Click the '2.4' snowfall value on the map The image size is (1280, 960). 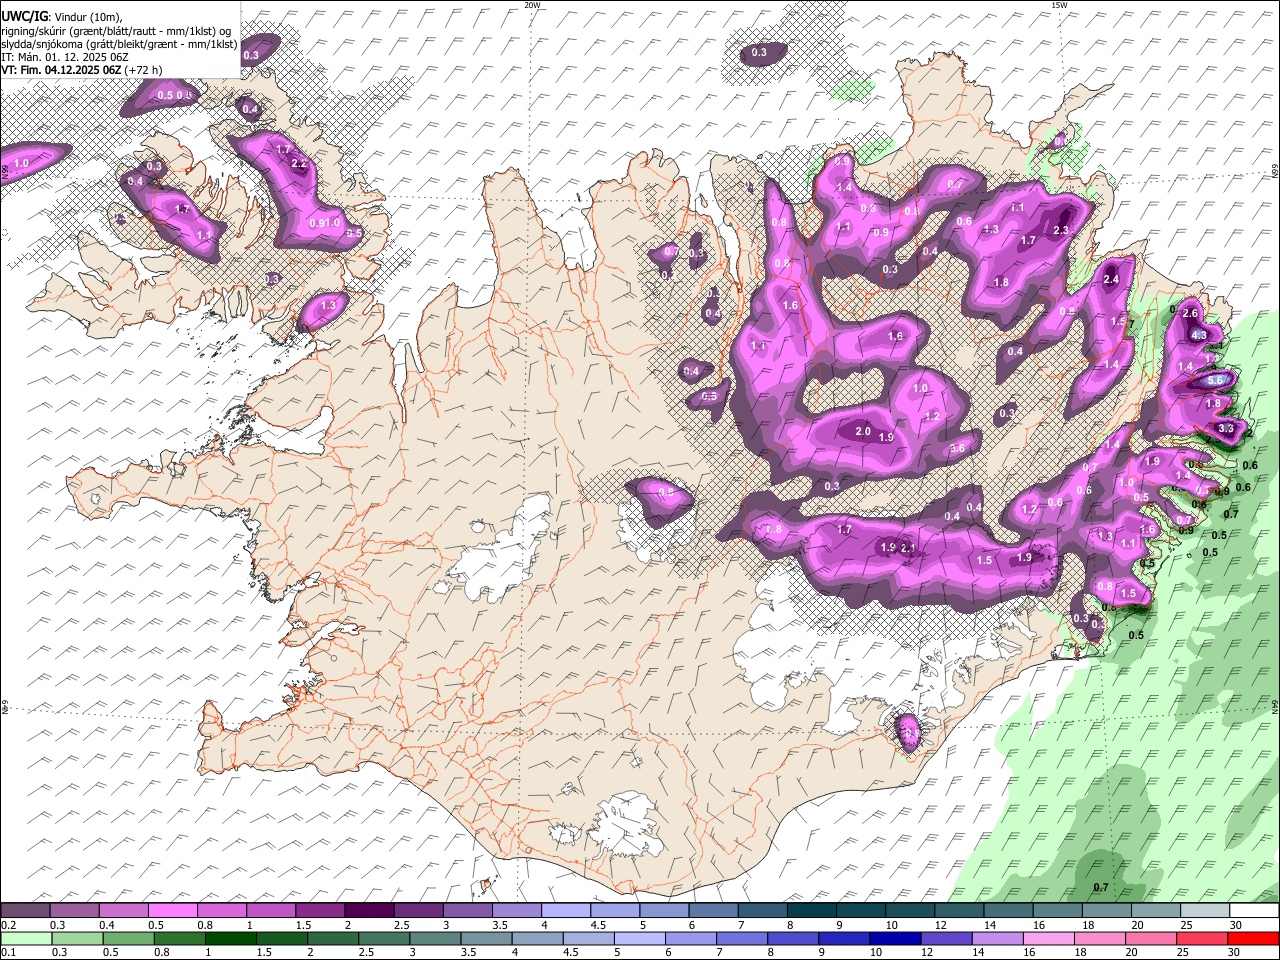(x=1111, y=280)
